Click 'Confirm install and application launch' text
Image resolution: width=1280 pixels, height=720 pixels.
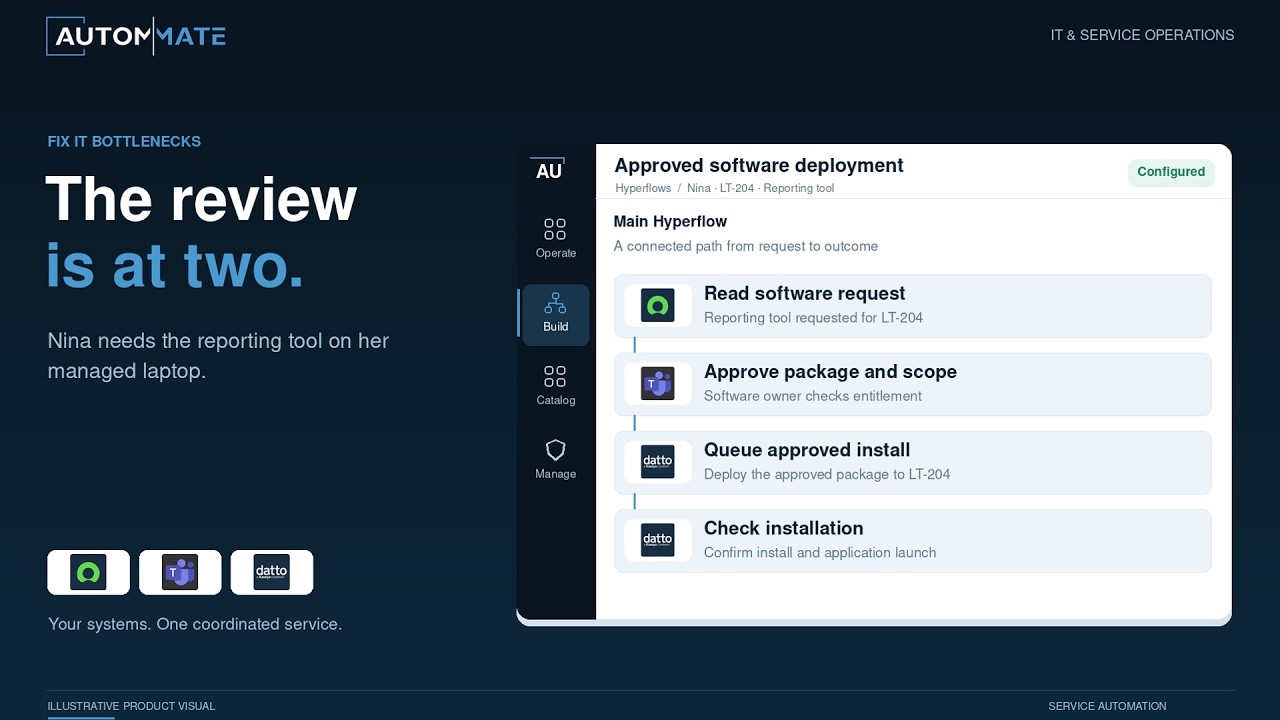(820, 552)
